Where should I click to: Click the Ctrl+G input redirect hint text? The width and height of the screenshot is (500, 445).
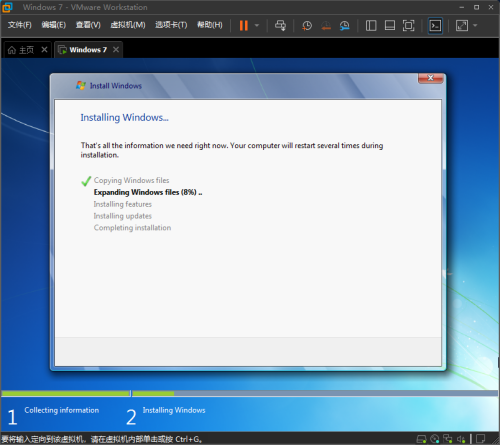pyautogui.click(x=102, y=439)
